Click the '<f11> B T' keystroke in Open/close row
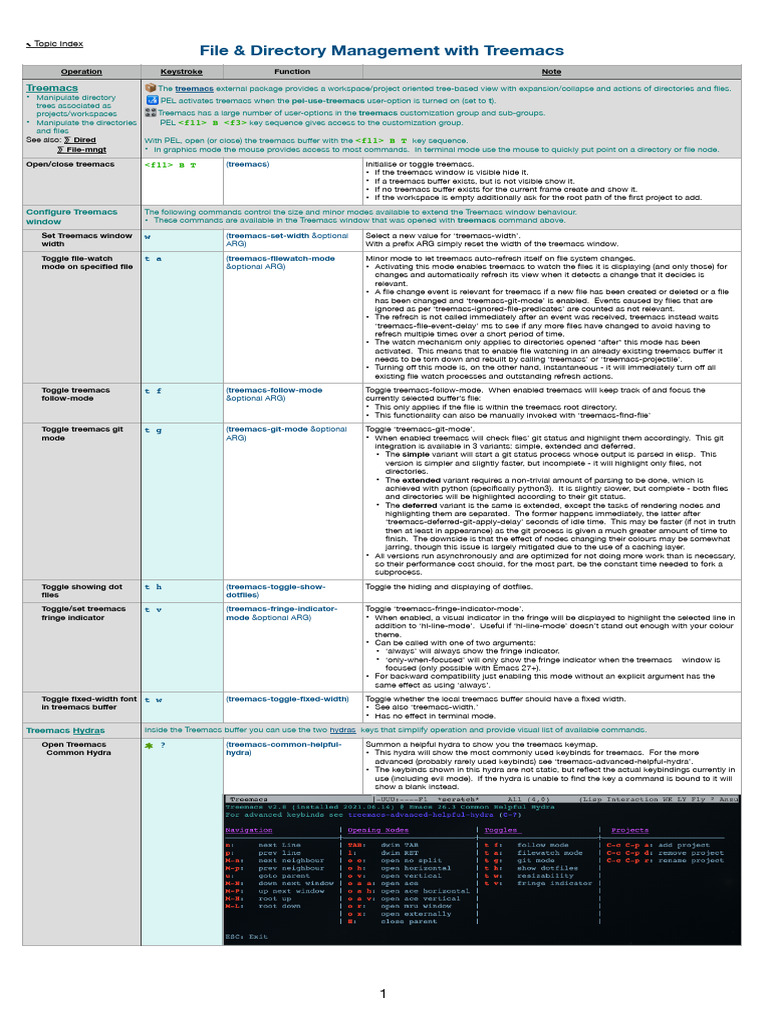The width and height of the screenshot is (768, 1024). point(170,165)
